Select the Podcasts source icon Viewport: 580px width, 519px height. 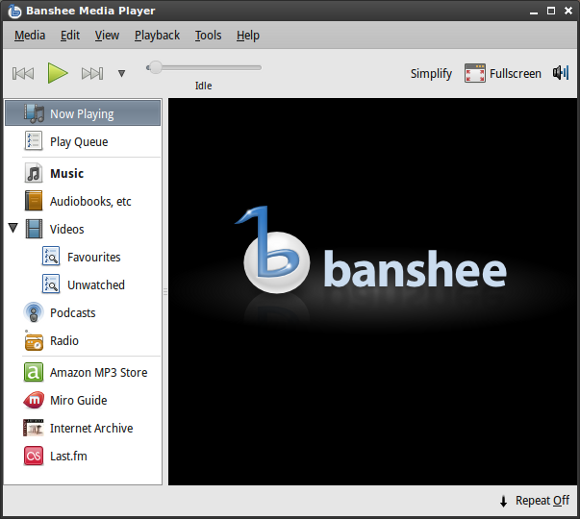point(34,313)
